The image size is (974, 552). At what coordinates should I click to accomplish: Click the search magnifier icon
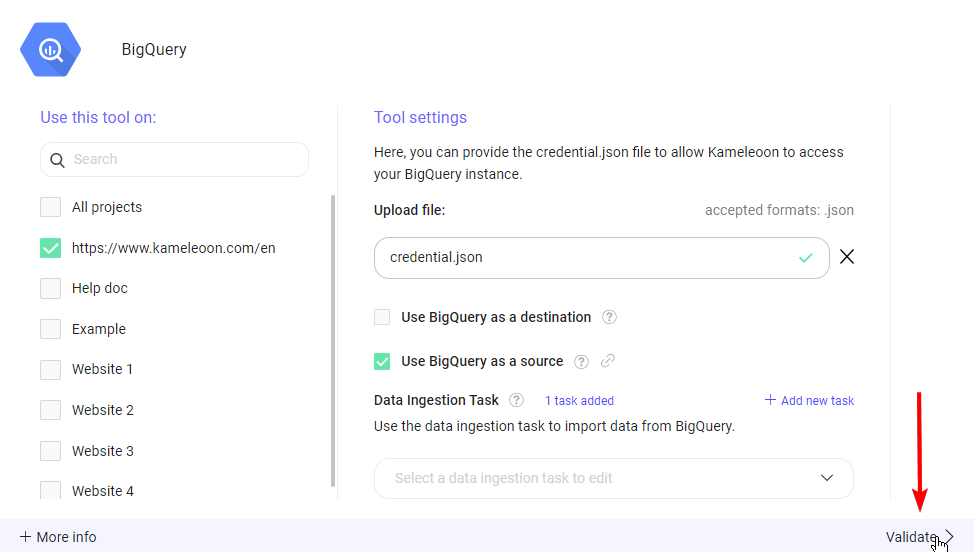(58, 159)
